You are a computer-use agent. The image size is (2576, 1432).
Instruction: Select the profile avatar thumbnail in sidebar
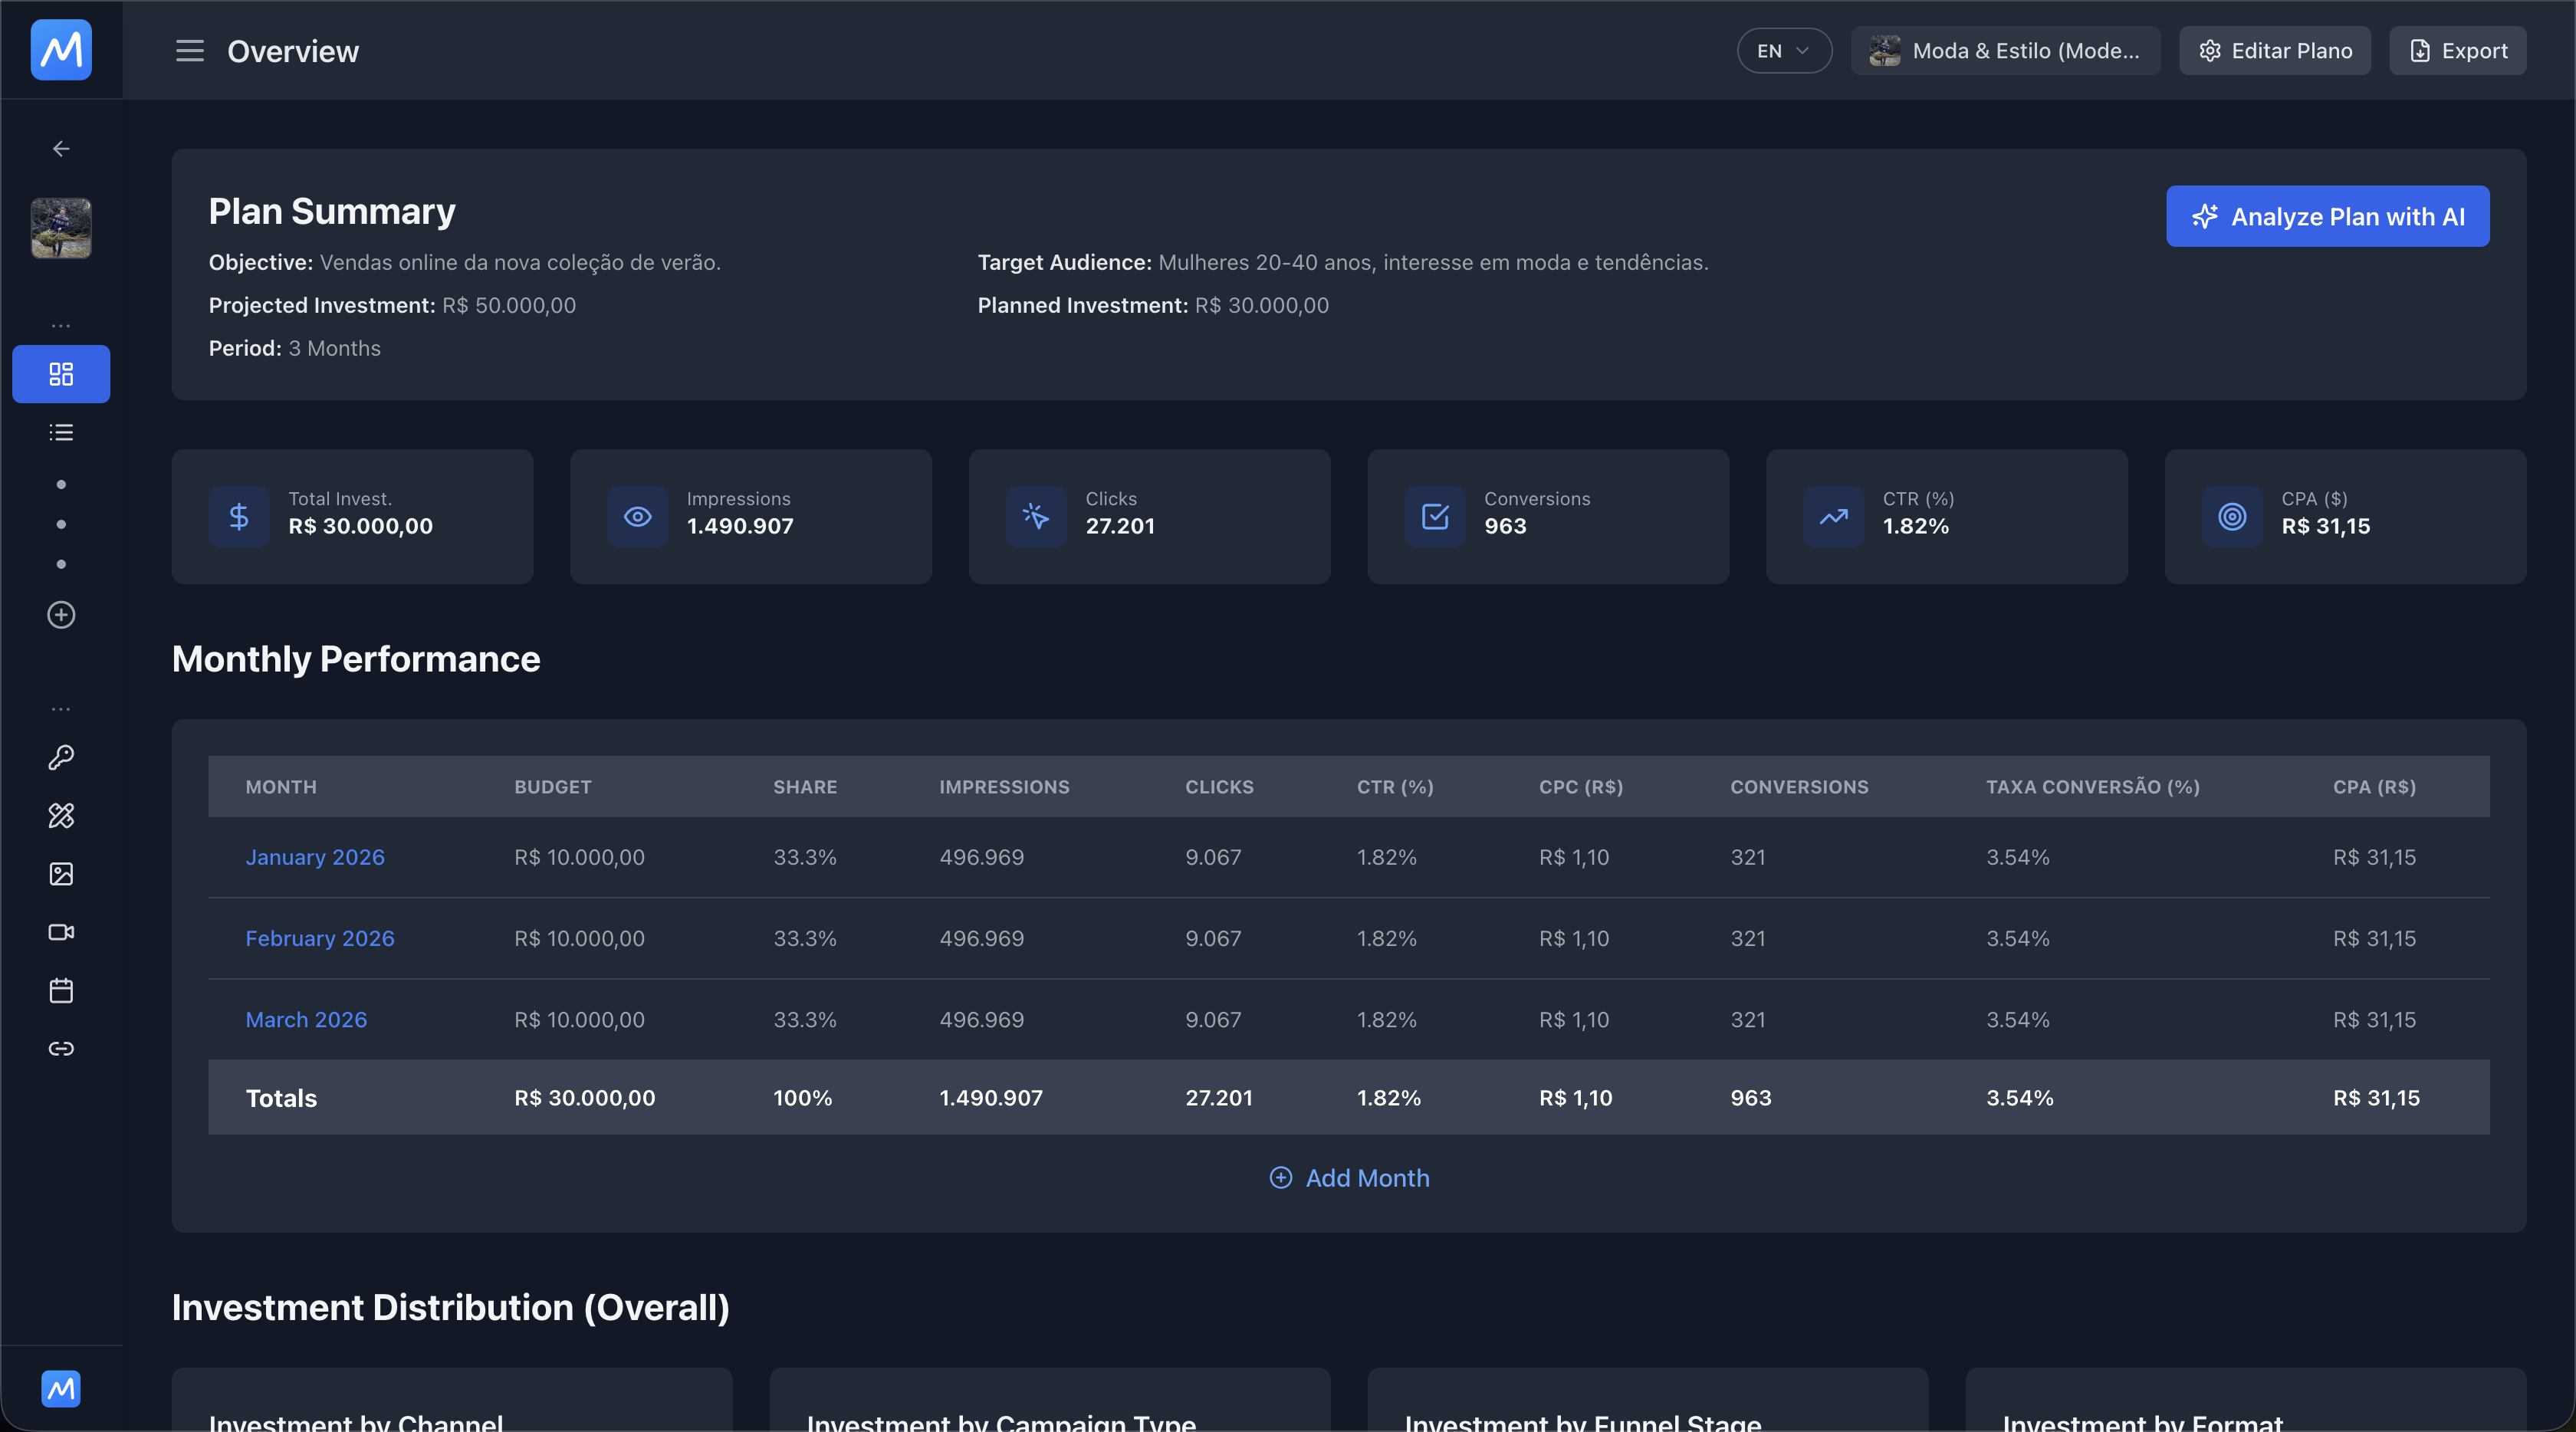(x=60, y=228)
